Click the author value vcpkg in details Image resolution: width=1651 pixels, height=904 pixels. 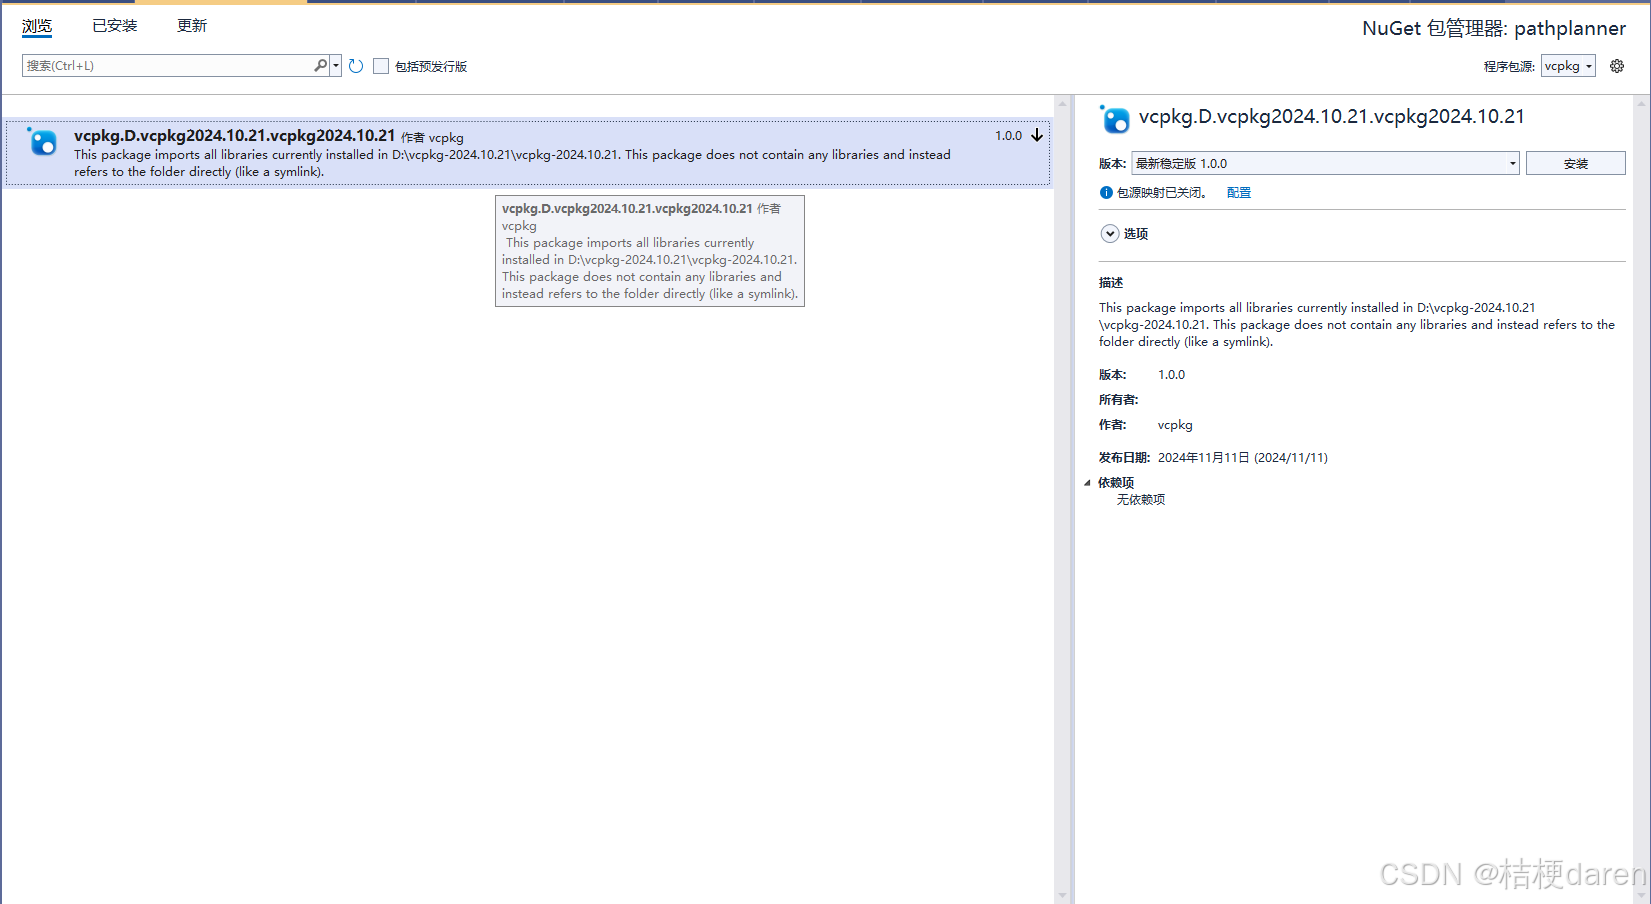(1175, 425)
